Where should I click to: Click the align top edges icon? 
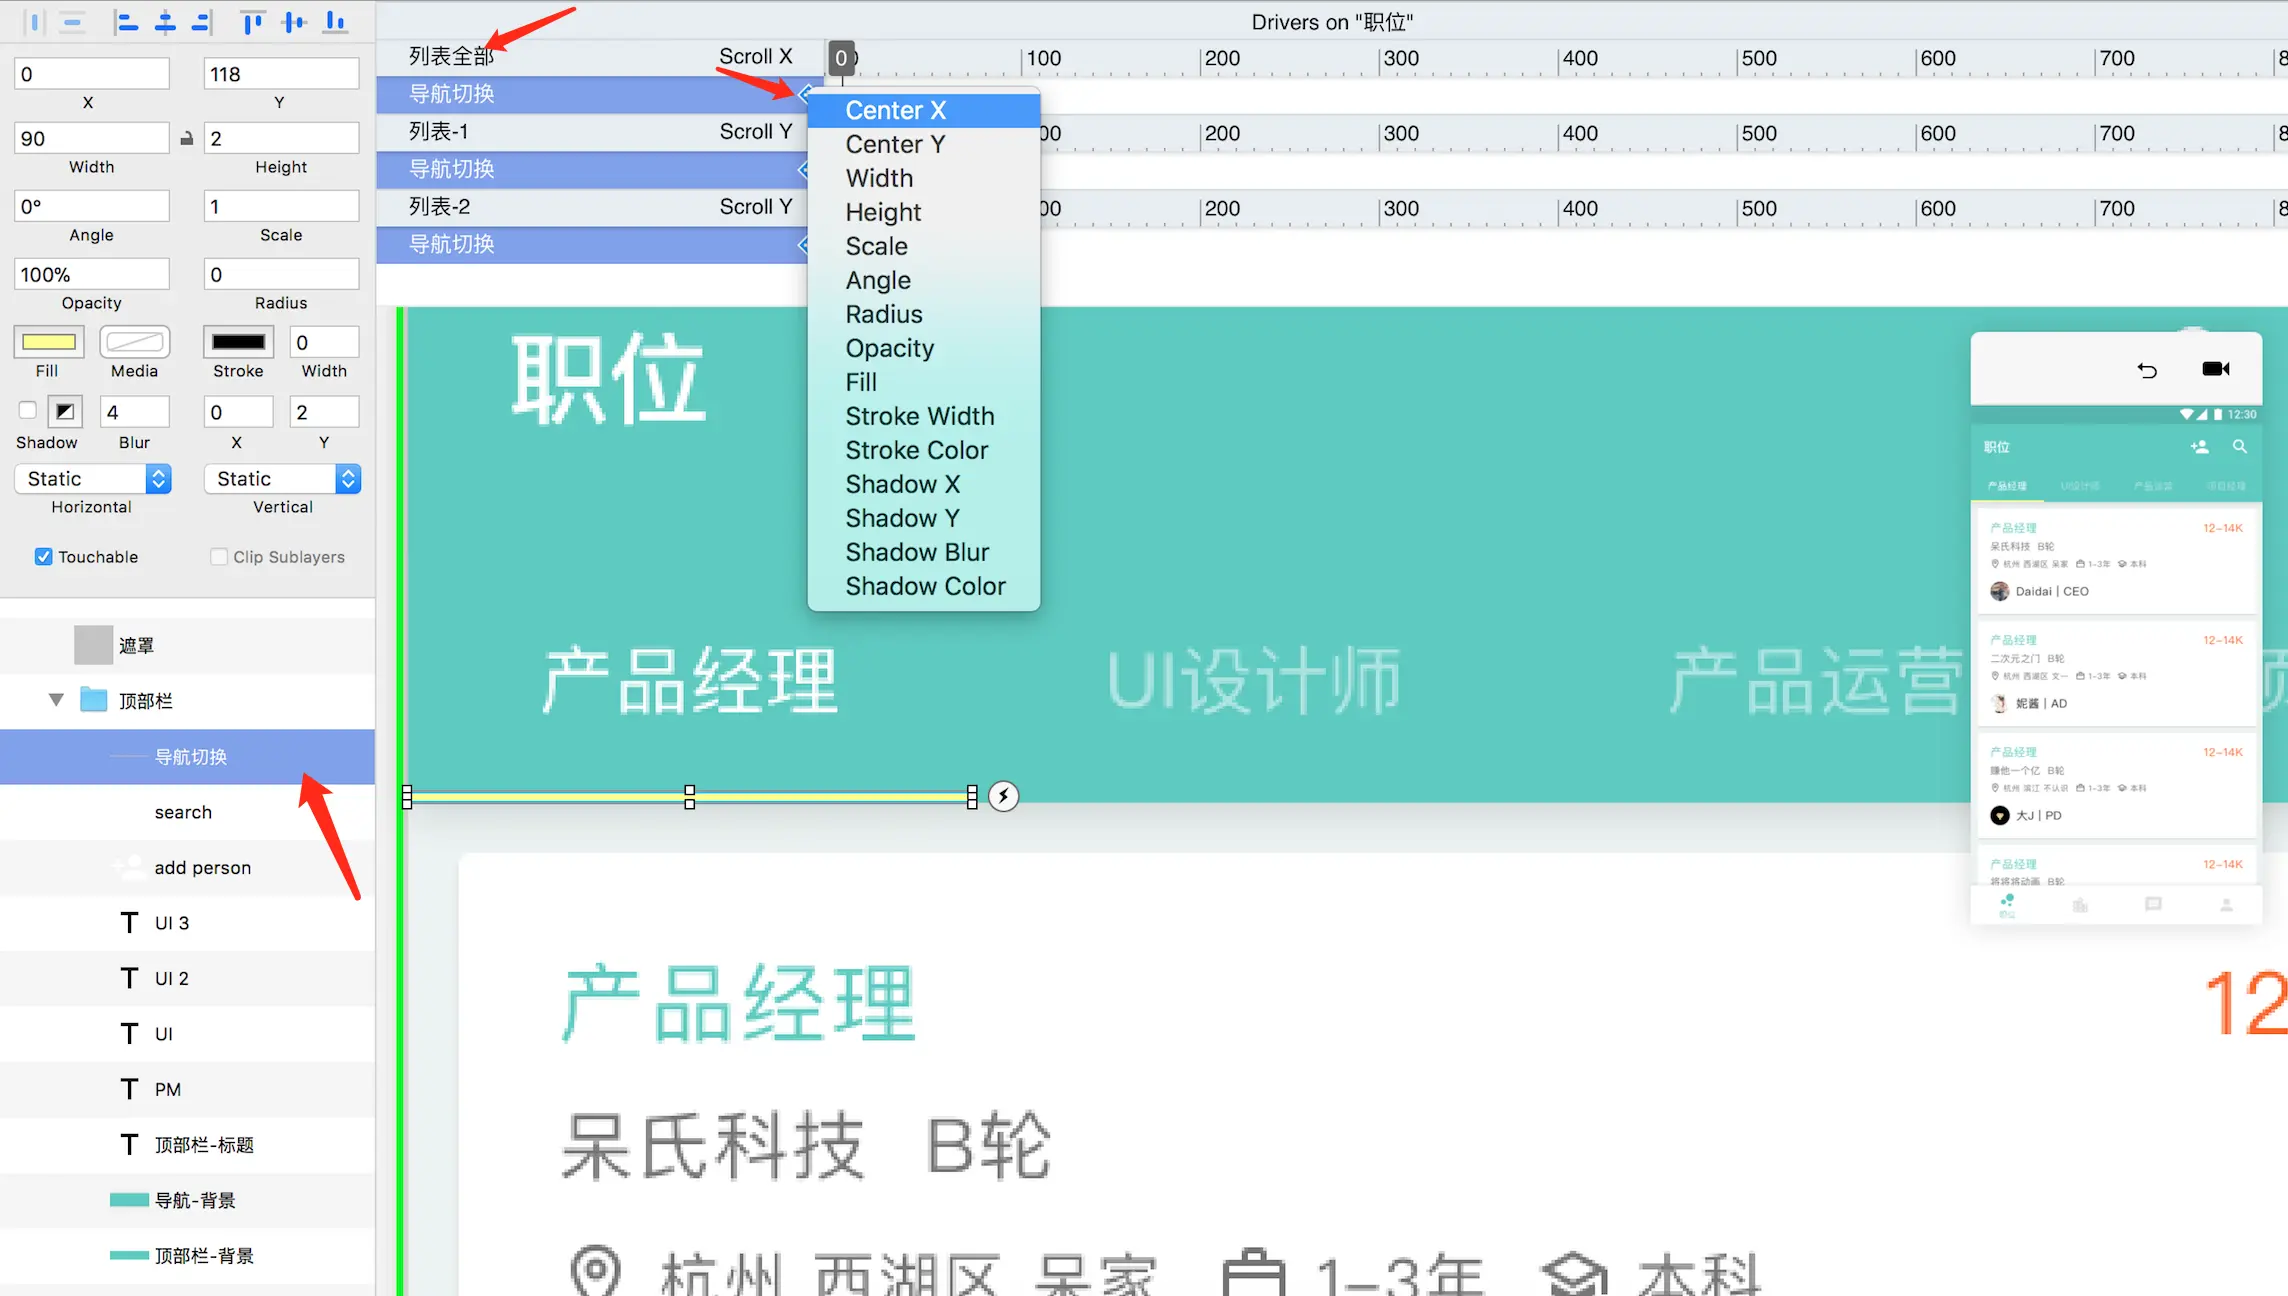click(x=253, y=22)
